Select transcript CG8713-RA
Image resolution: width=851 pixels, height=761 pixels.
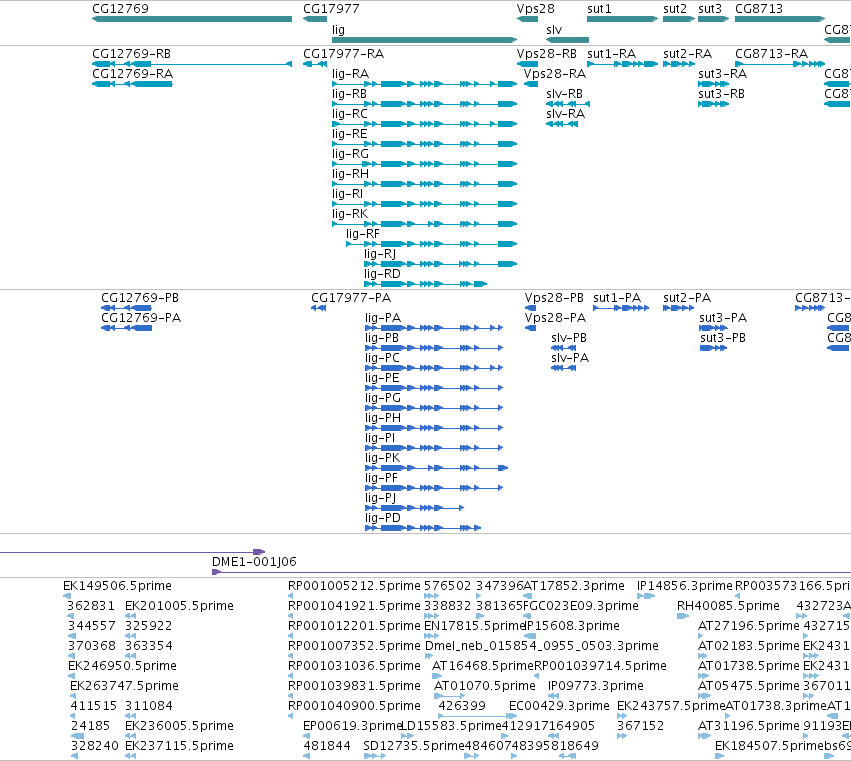(780, 64)
